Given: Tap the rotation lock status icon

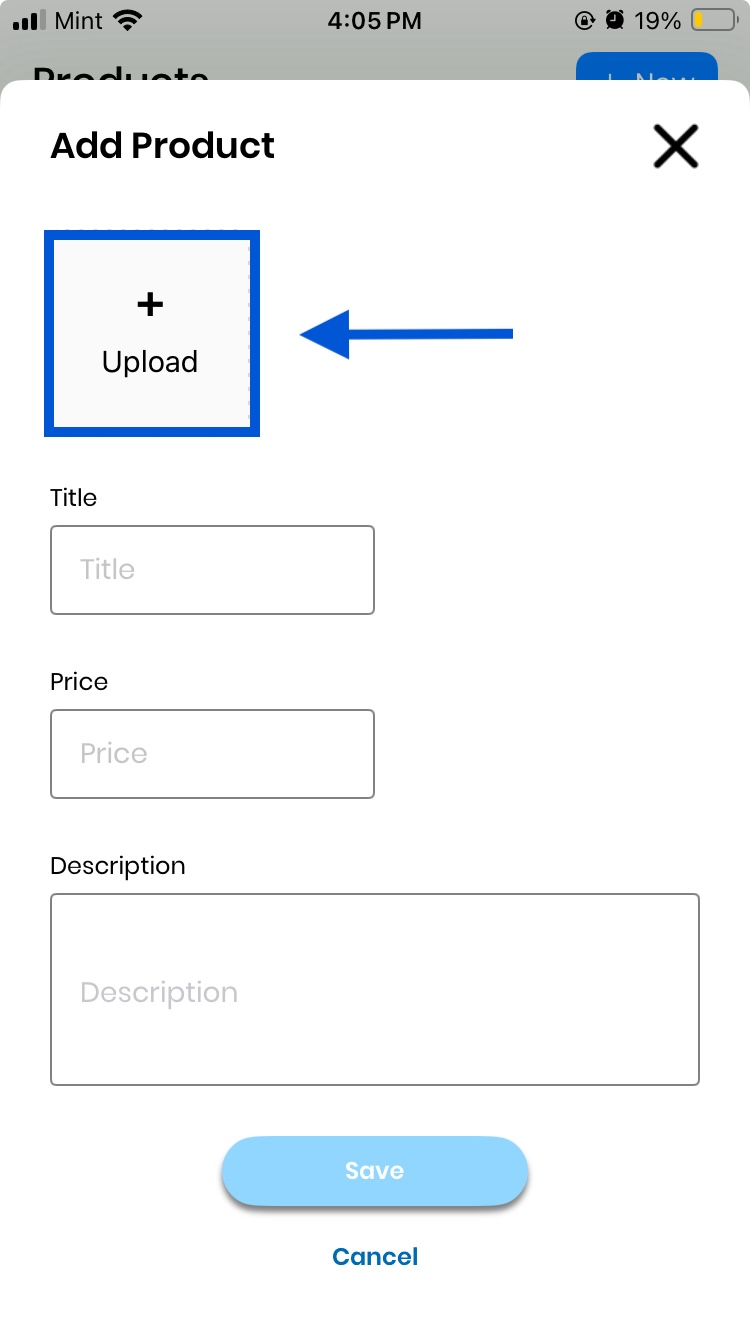Looking at the screenshot, I should [x=585, y=20].
